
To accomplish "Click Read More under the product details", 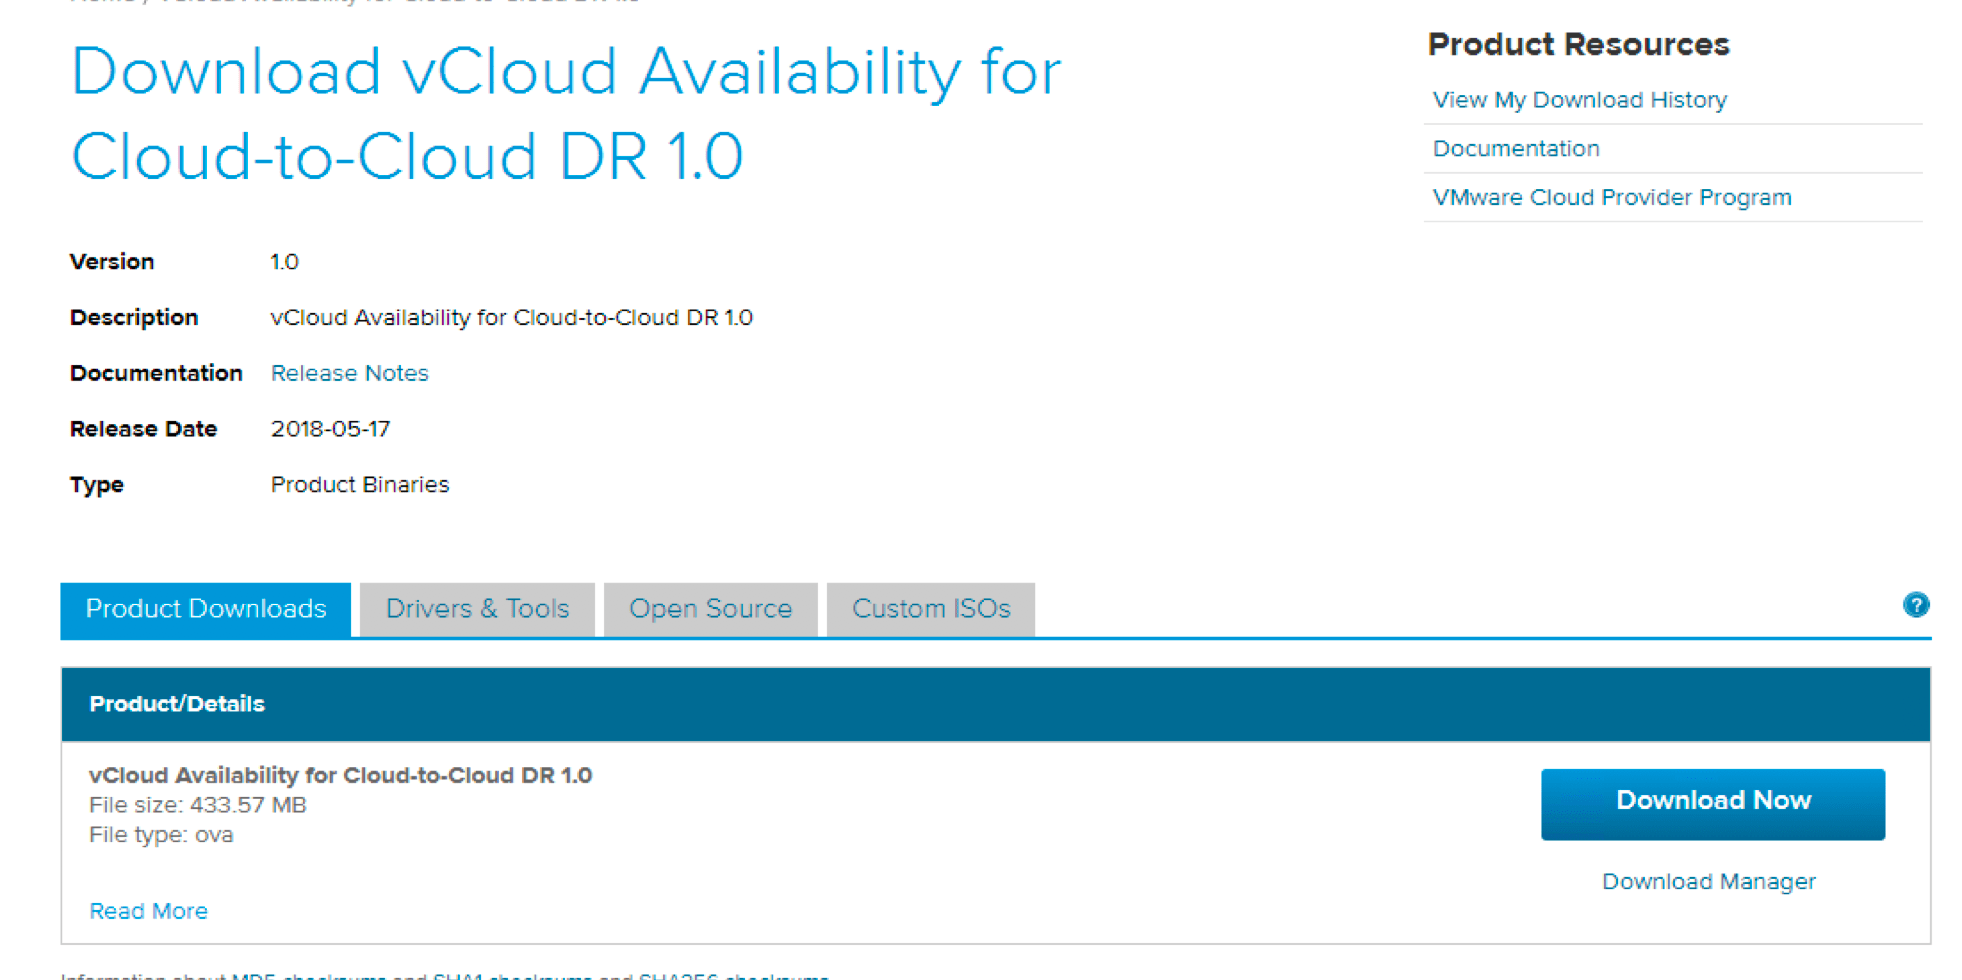I will [148, 911].
